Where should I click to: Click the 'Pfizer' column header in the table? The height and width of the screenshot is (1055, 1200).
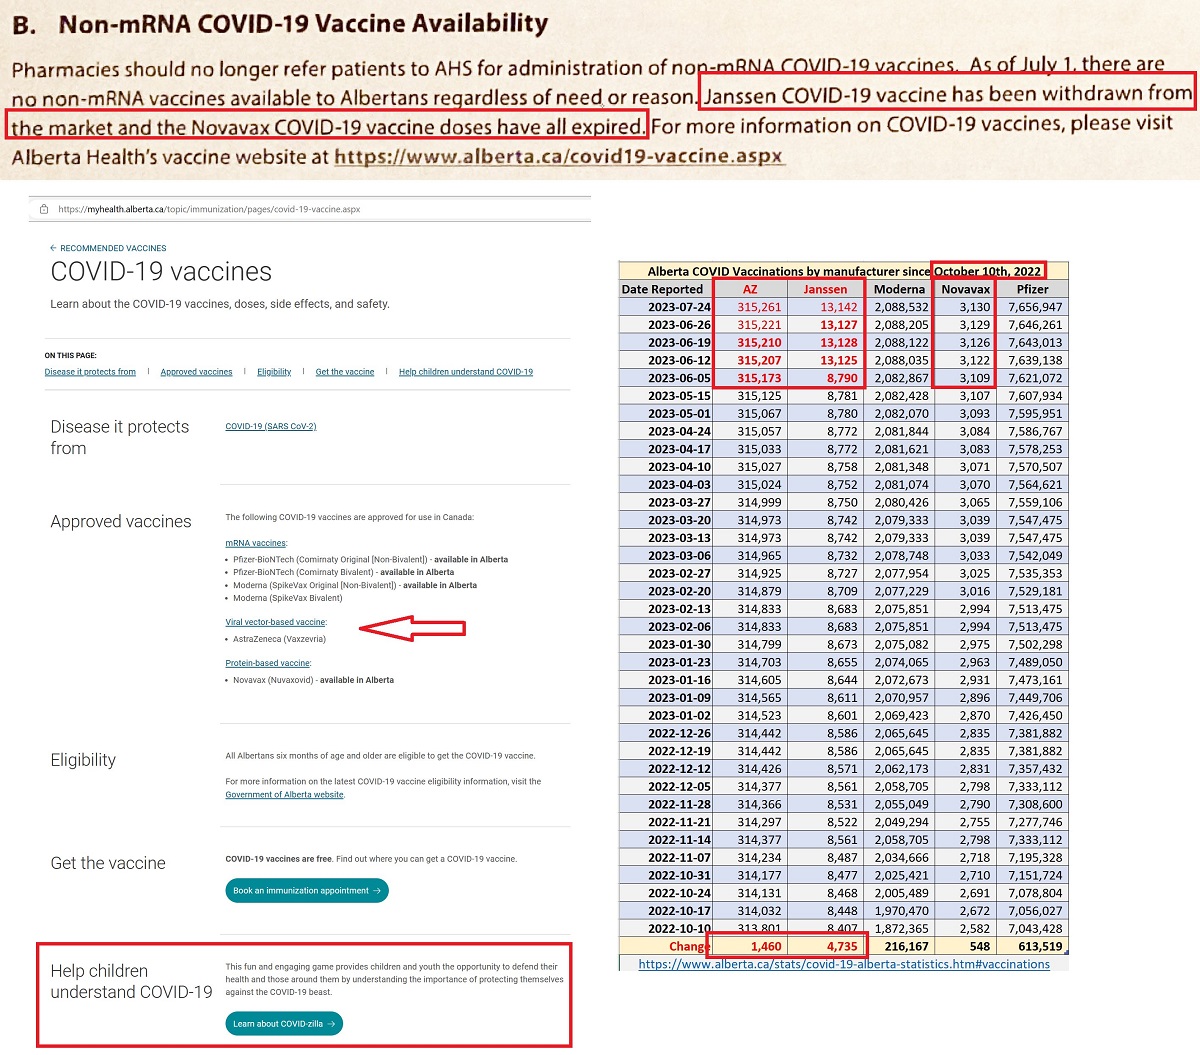[x=1033, y=289]
